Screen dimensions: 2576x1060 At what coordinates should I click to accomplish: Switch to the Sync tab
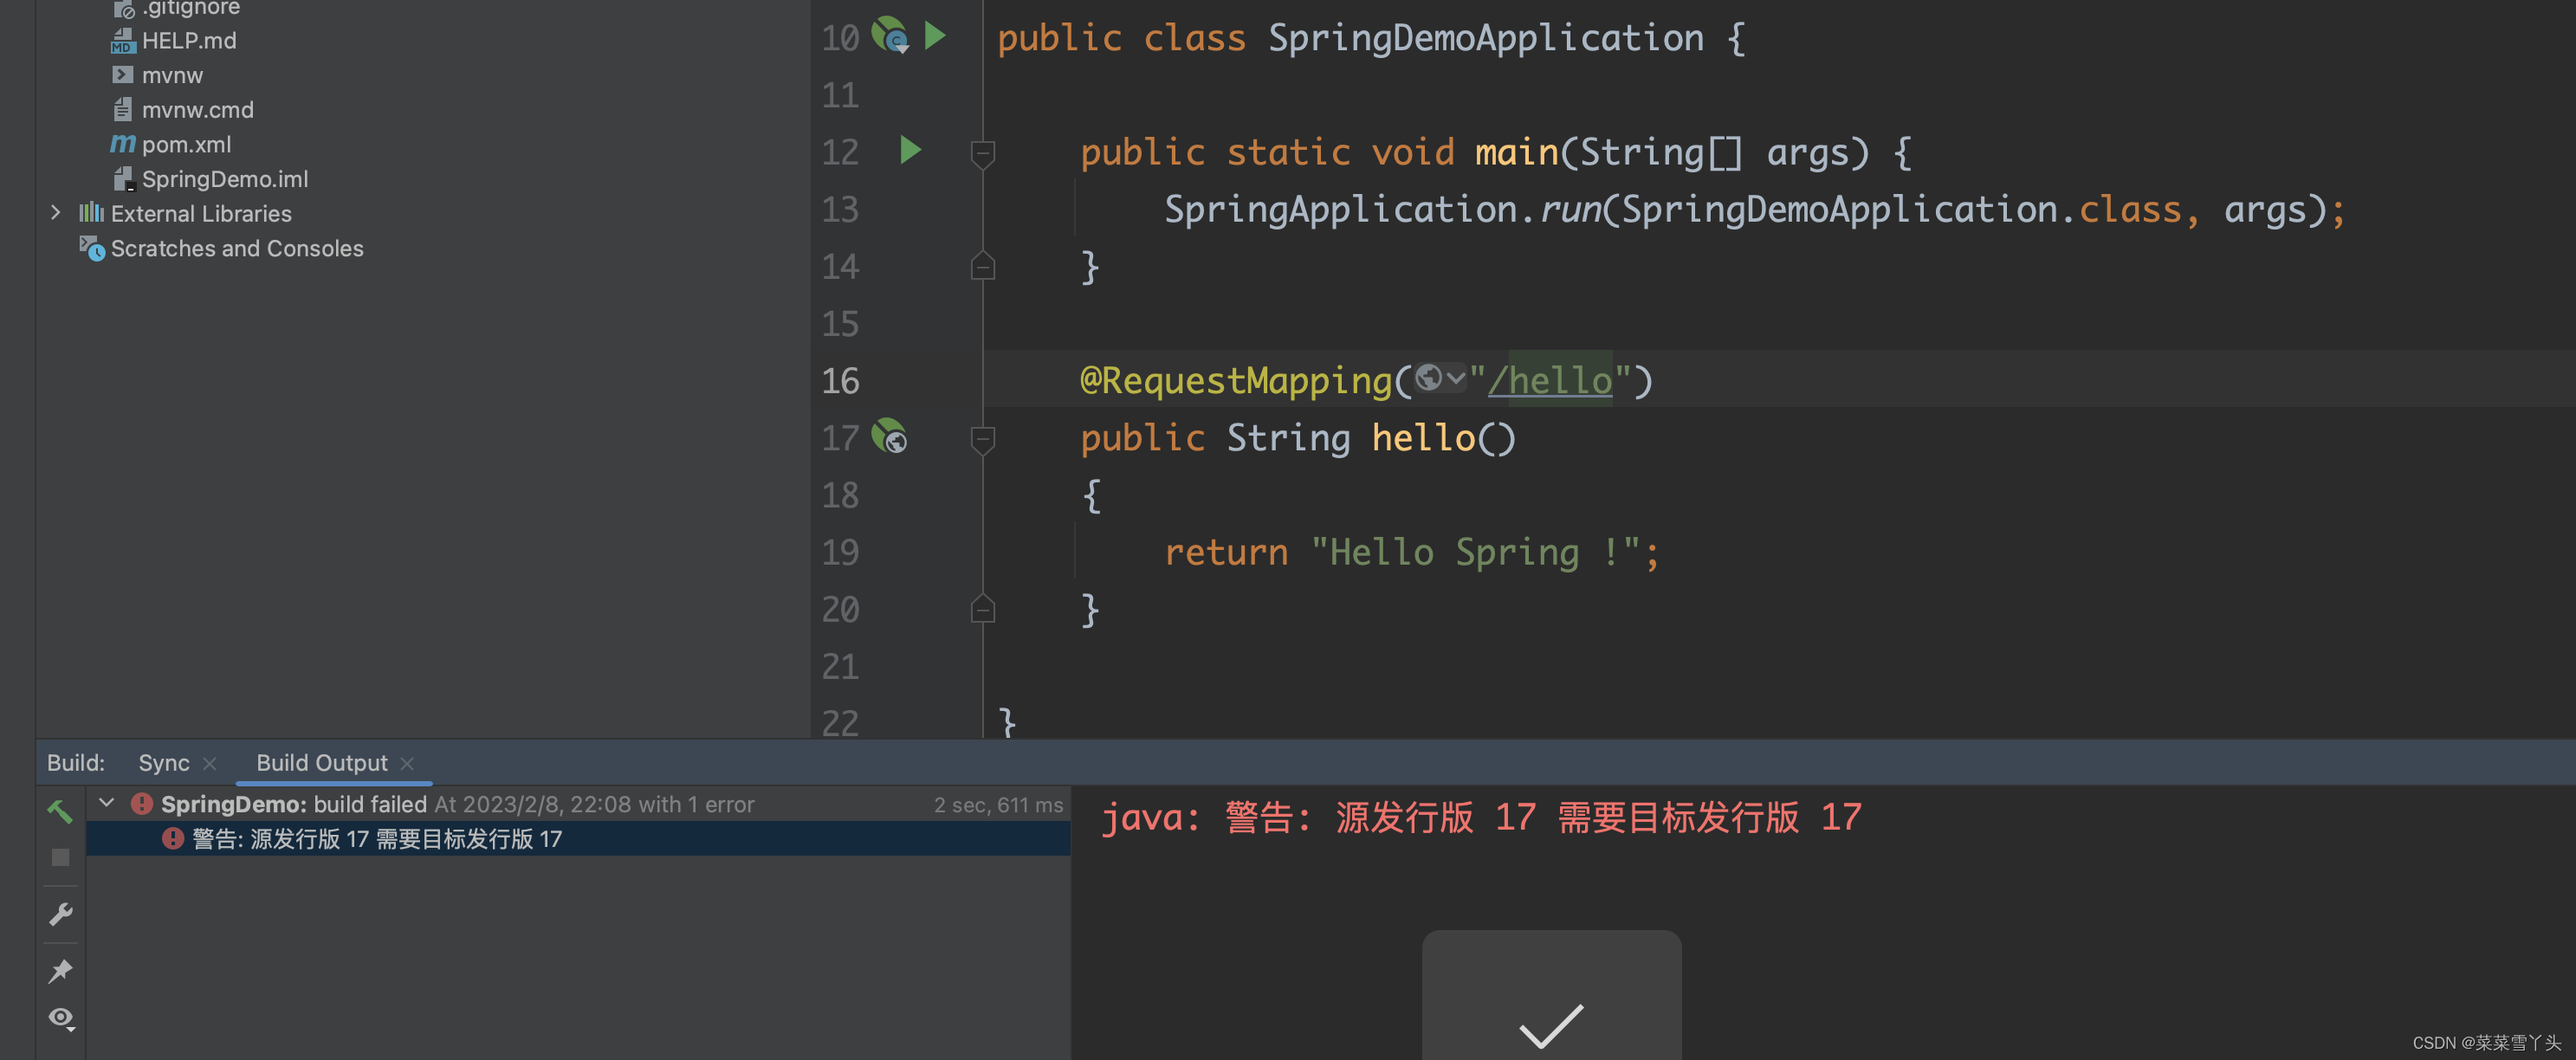[x=164, y=763]
